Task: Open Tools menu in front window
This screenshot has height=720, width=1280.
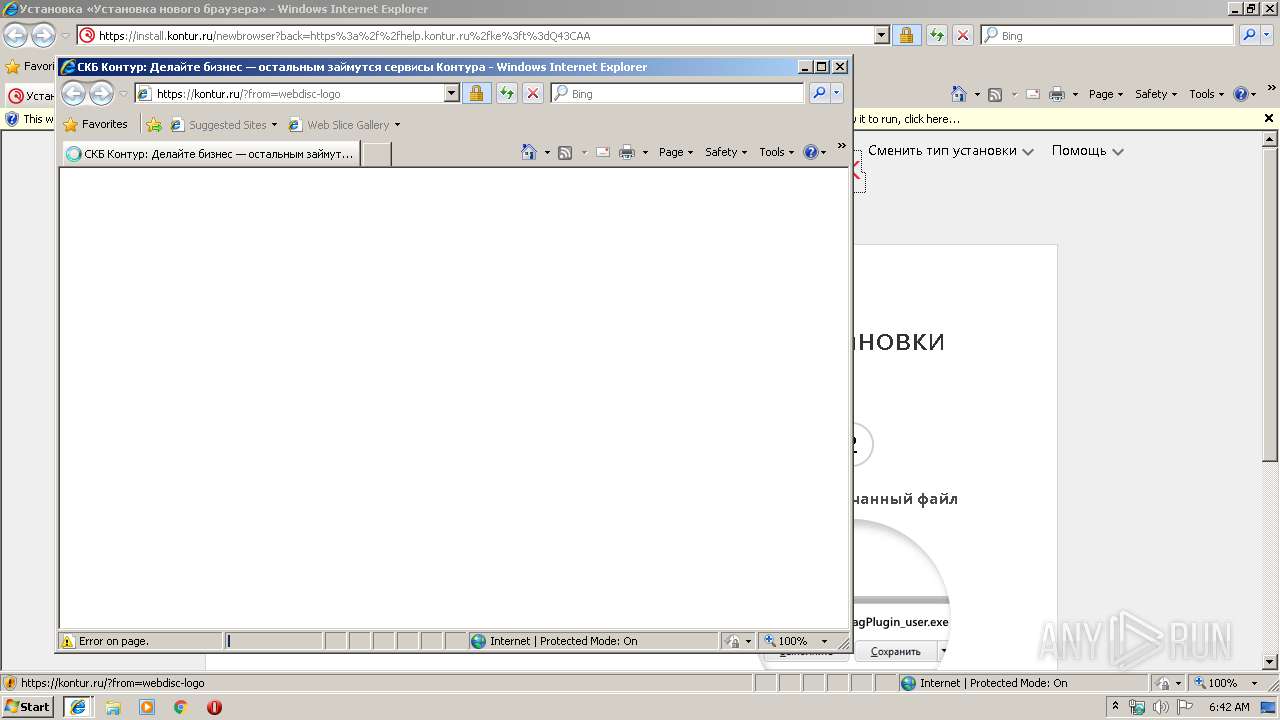Action: tap(777, 152)
